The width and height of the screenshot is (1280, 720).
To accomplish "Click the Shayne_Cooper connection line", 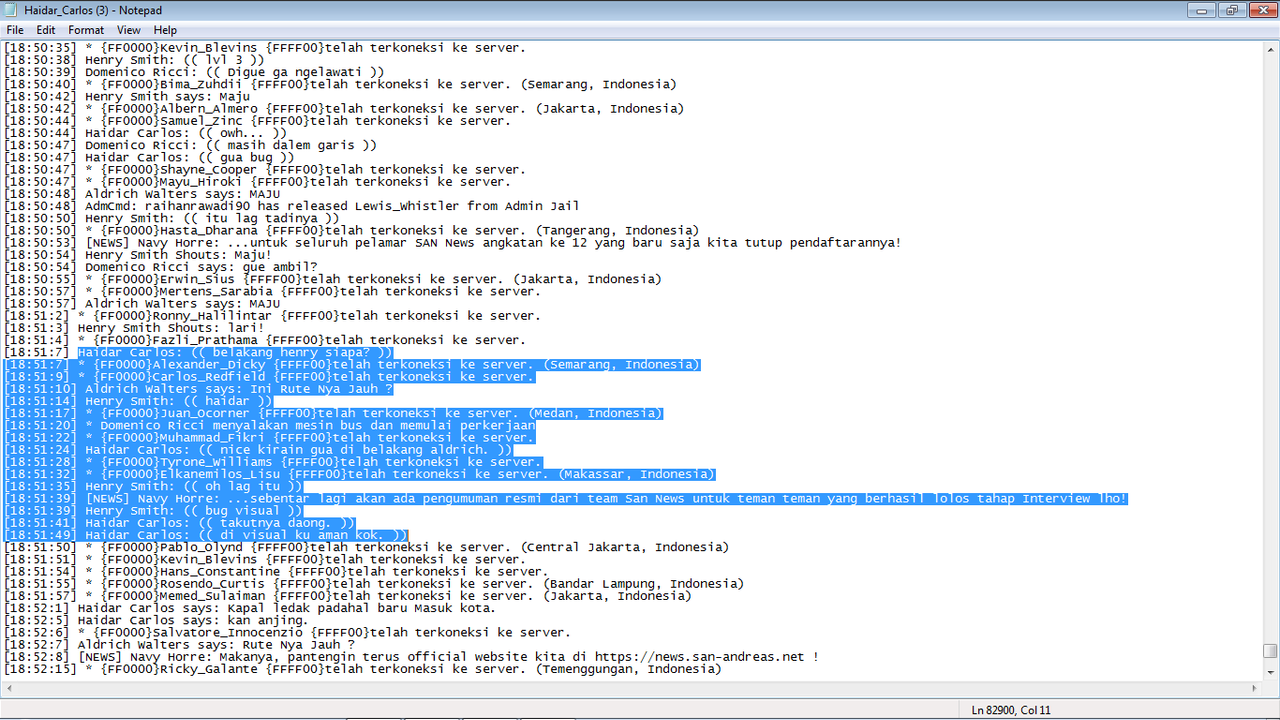I will point(264,169).
